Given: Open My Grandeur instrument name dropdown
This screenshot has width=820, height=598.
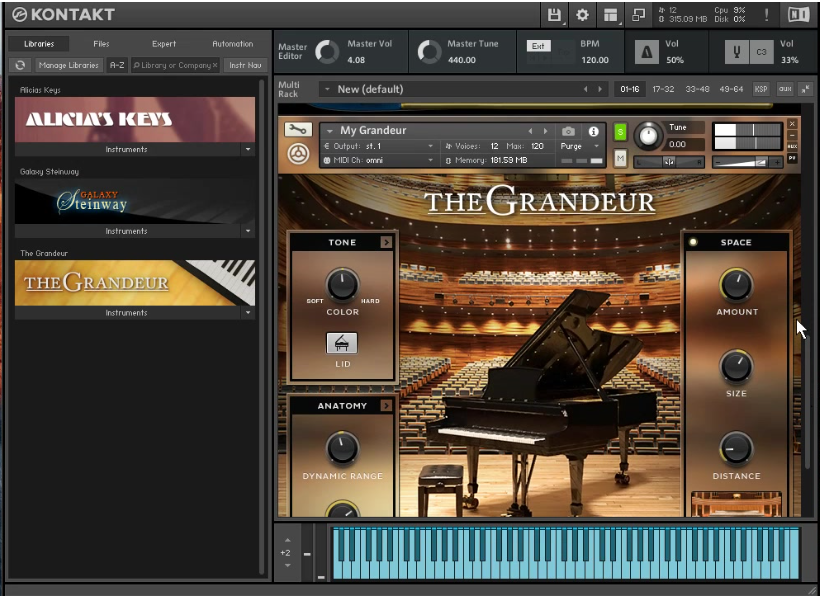Looking at the screenshot, I should [x=330, y=131].
